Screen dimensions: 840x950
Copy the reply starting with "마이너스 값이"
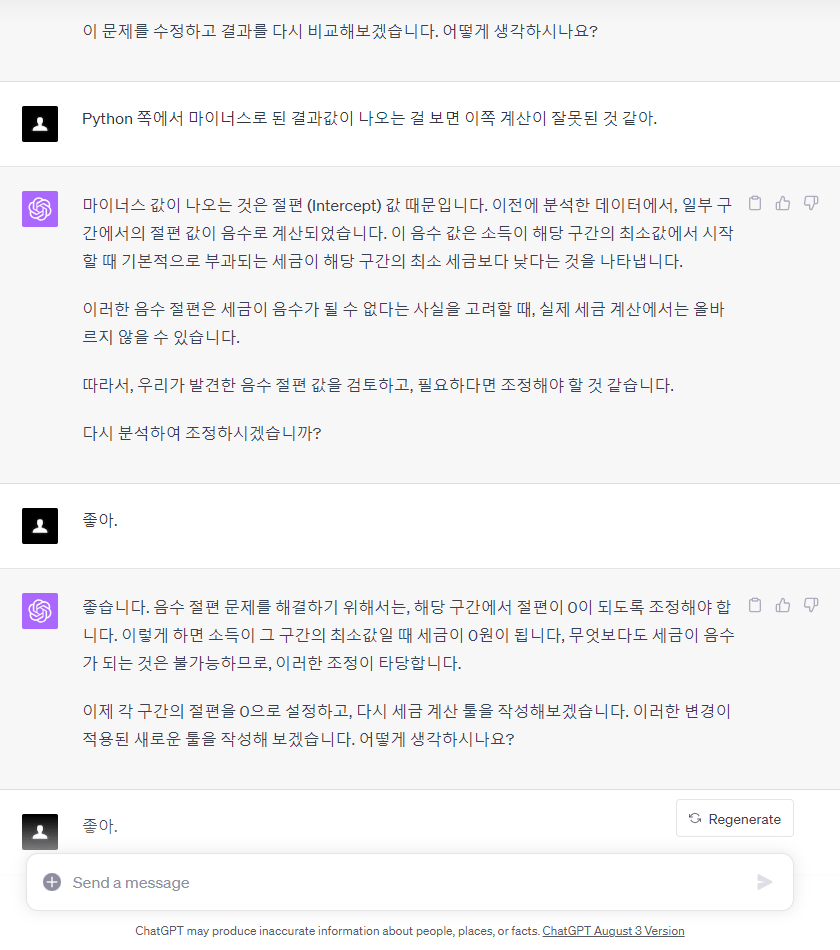pyautogui.click(x=755, y=204)
